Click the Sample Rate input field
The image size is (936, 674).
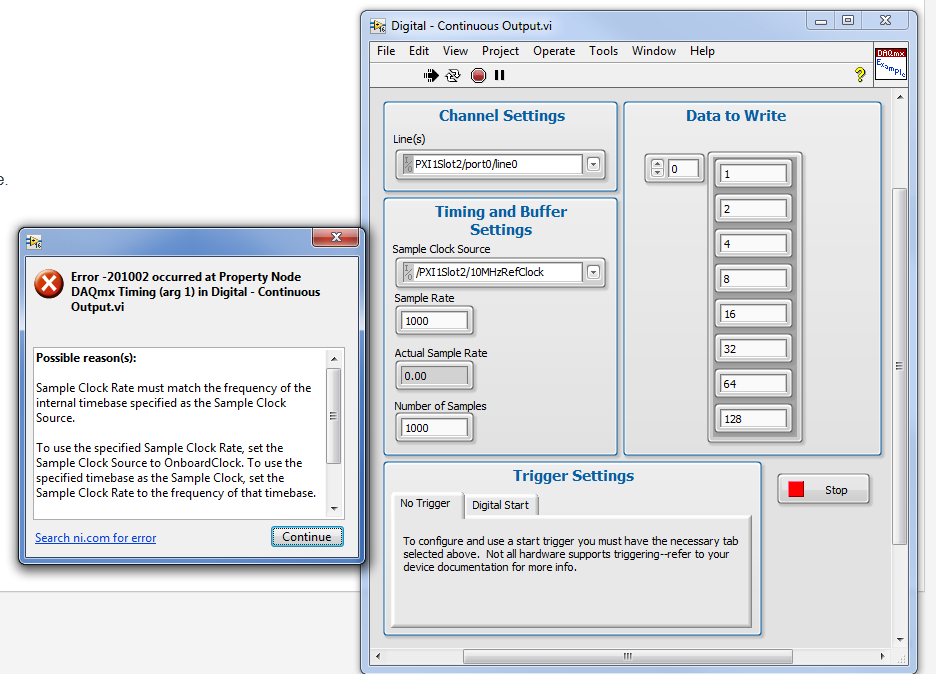click(x=434, y=321)
